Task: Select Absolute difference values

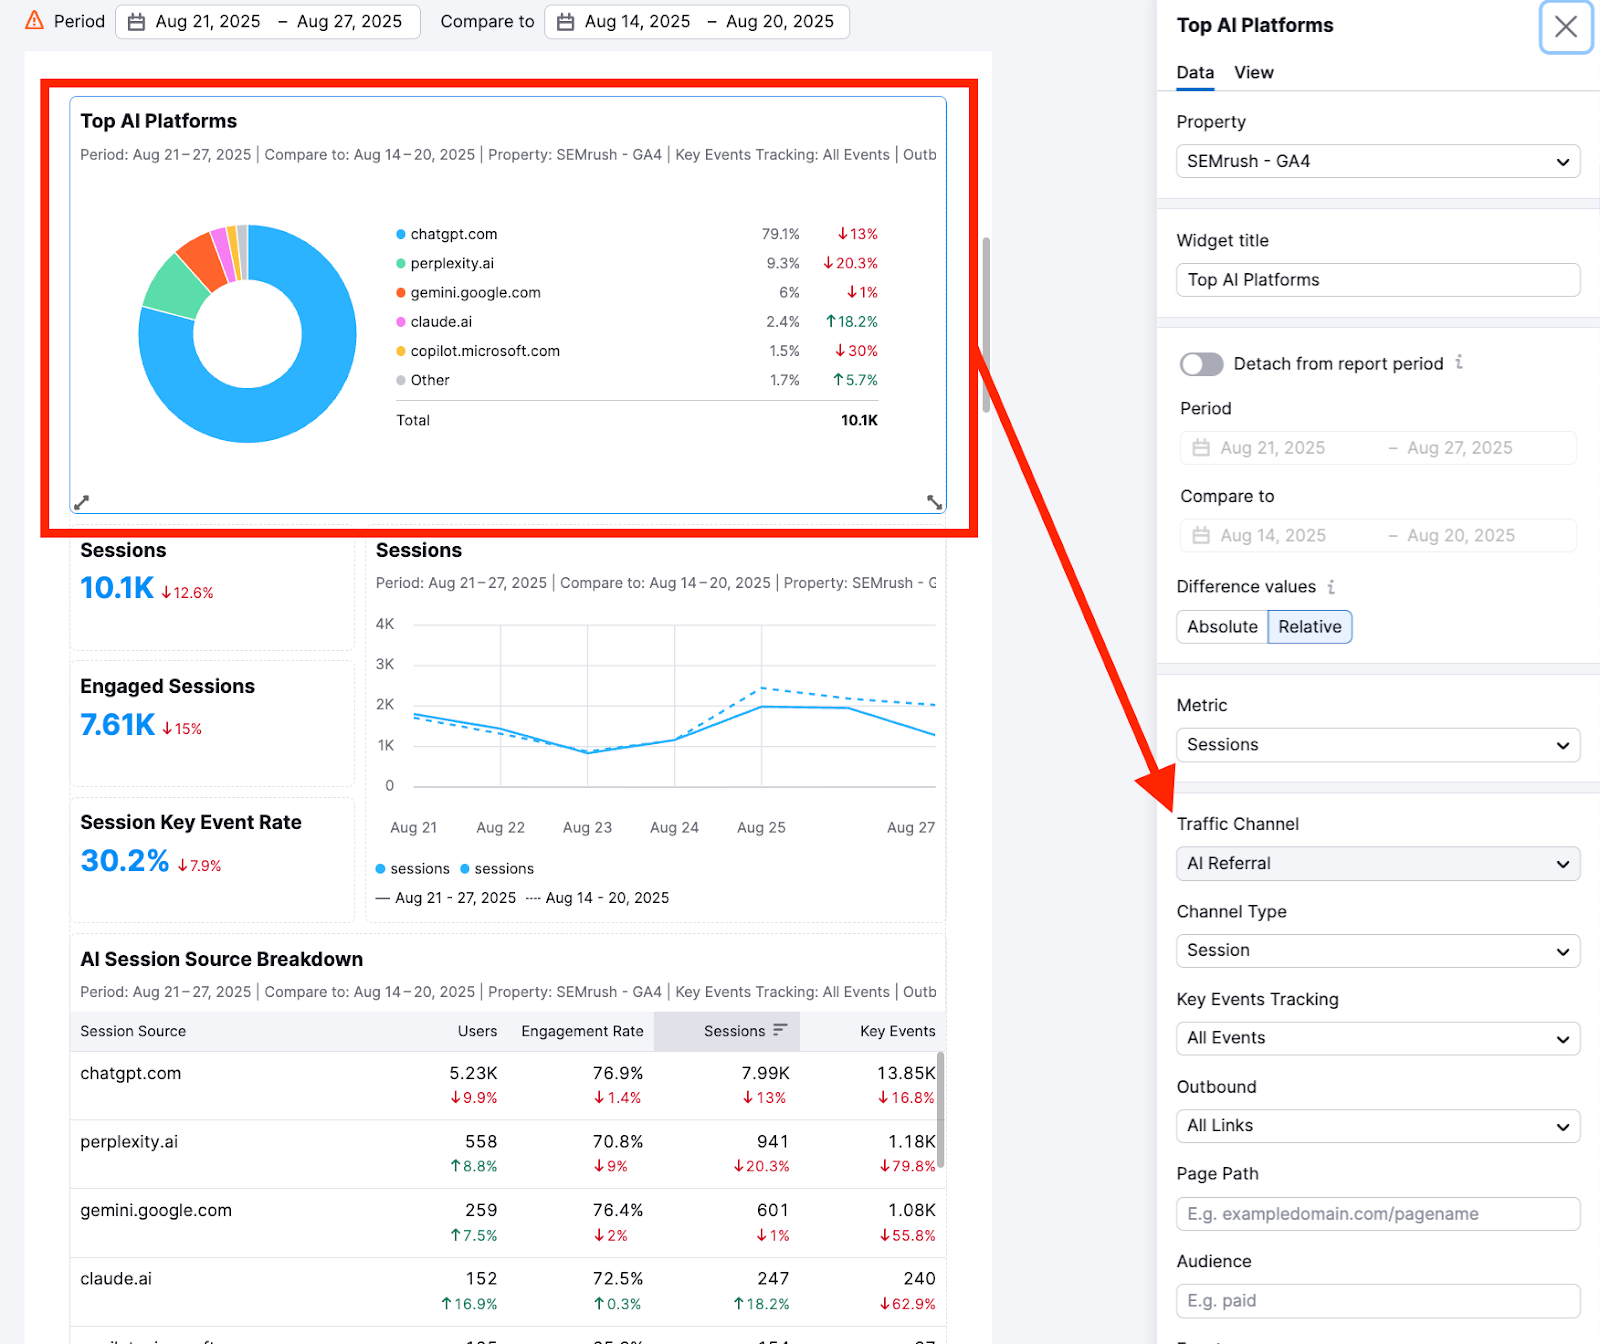Action: point(1221,627)
